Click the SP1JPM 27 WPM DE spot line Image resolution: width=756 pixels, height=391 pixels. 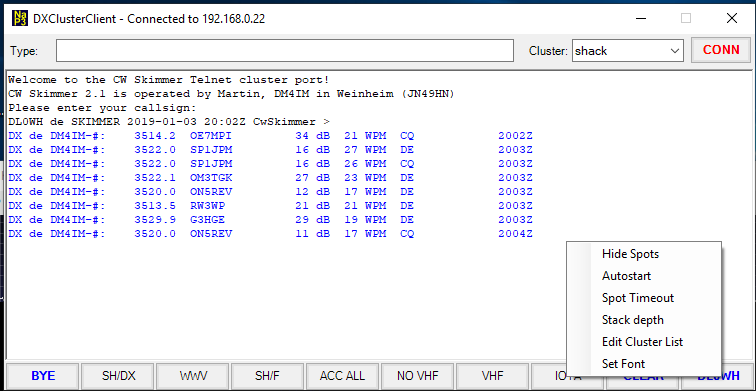tap(270, 150)
